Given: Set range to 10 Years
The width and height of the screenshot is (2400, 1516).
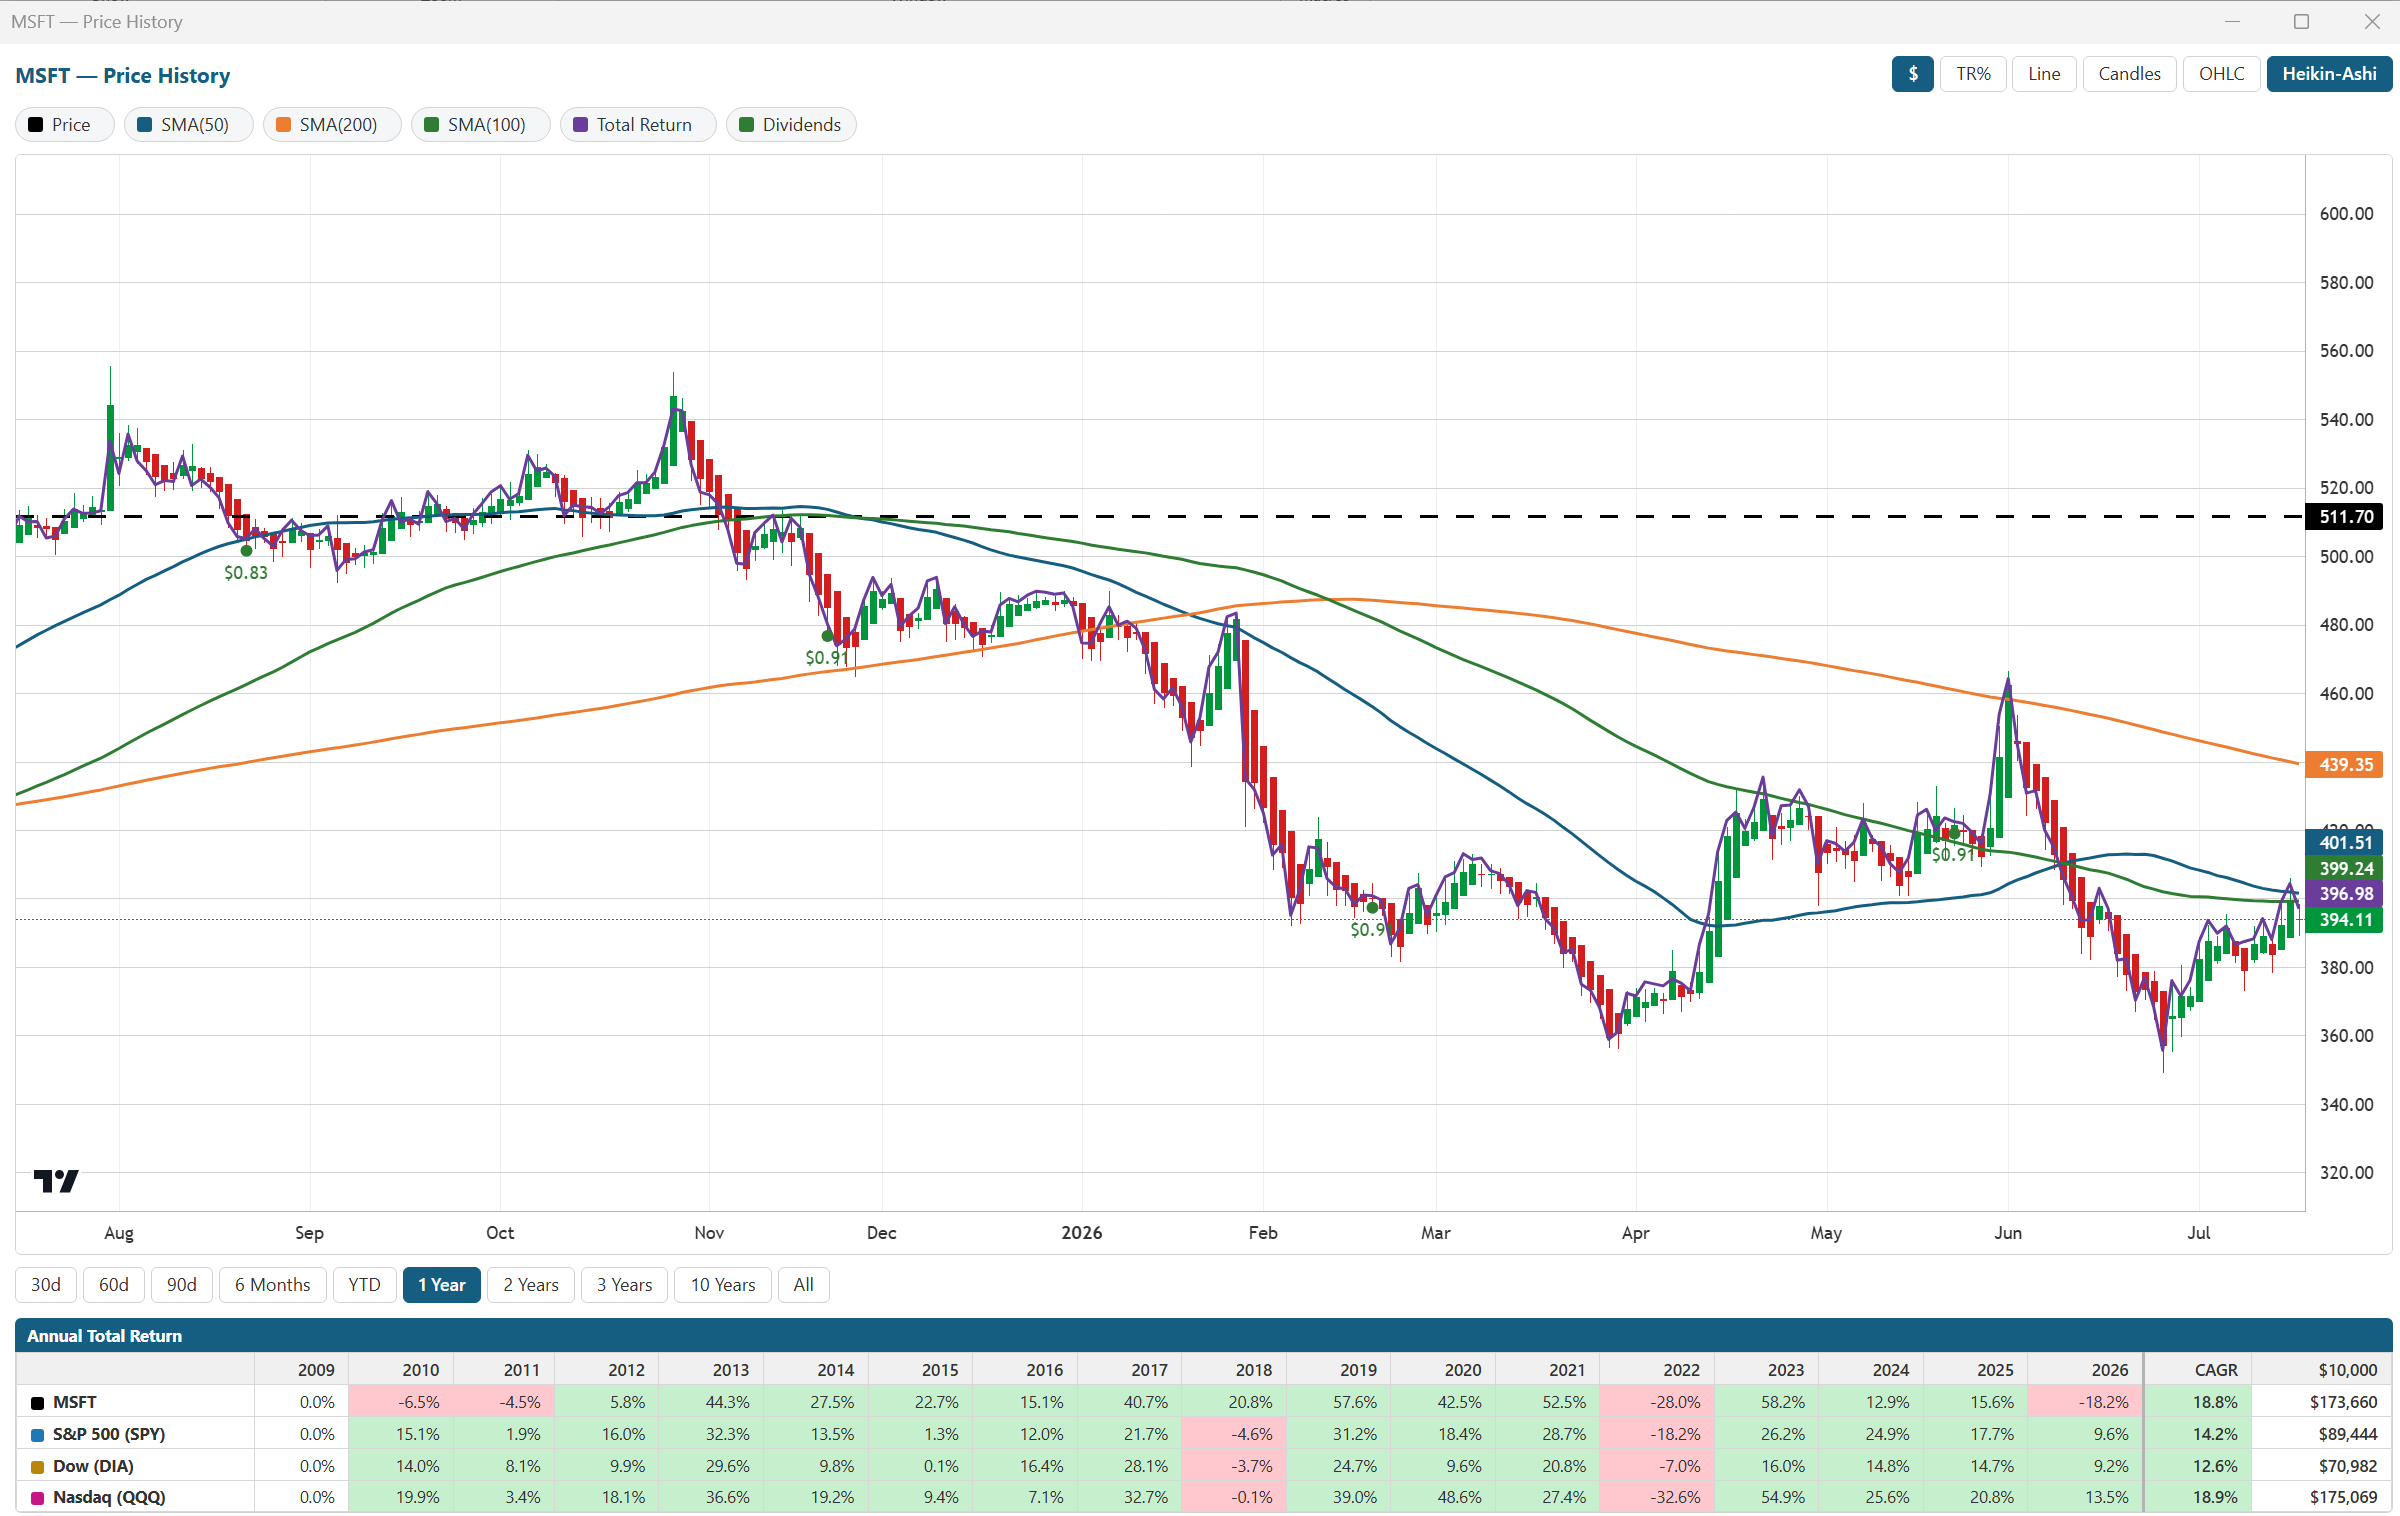Looking at the screenshot, I should (x=723, y=1285).
